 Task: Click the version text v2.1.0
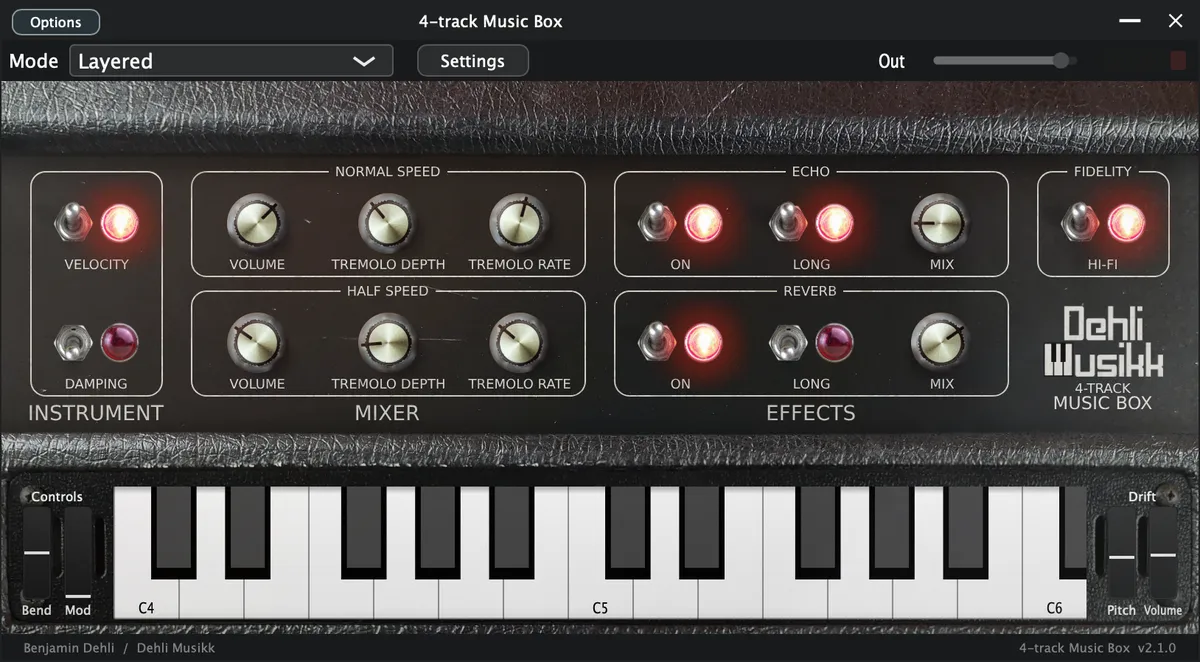pyautogui.click(x=1157, y=648)
